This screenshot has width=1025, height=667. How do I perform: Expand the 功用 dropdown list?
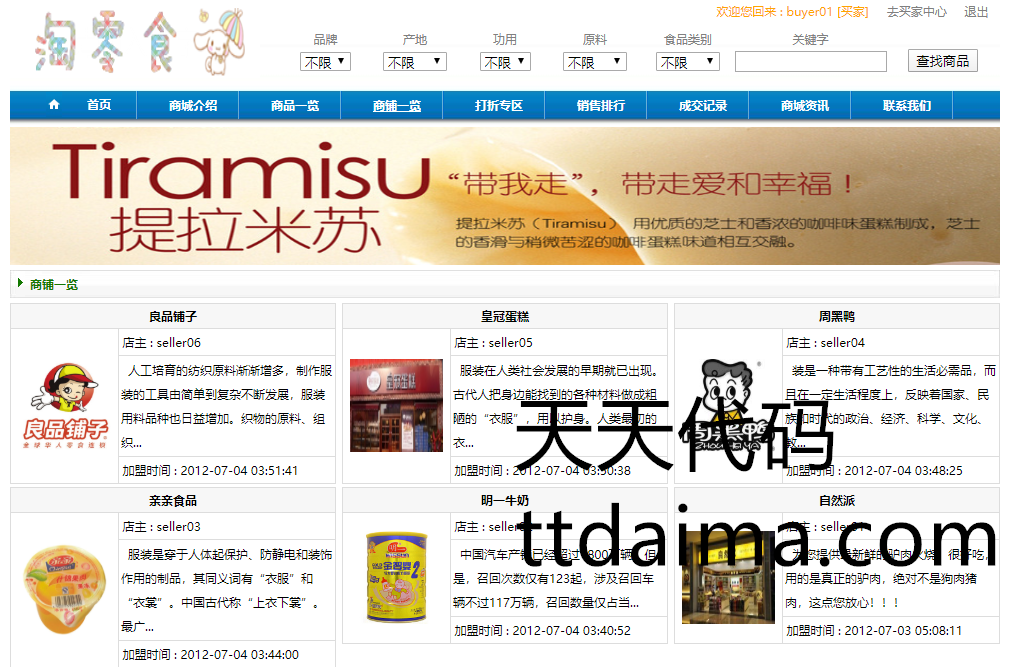point(504,62)
